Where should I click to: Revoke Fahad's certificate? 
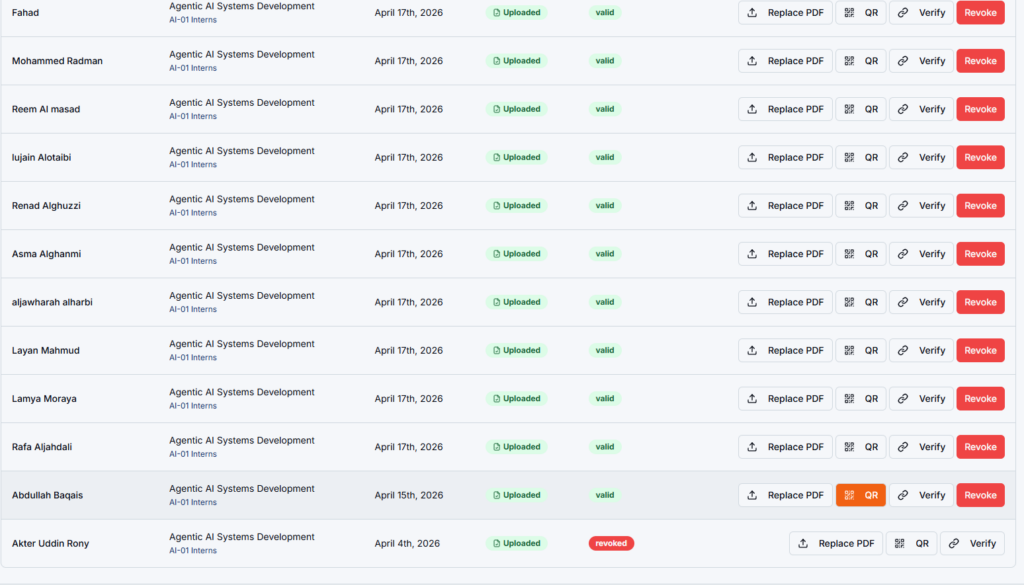(x=980, y=12)
